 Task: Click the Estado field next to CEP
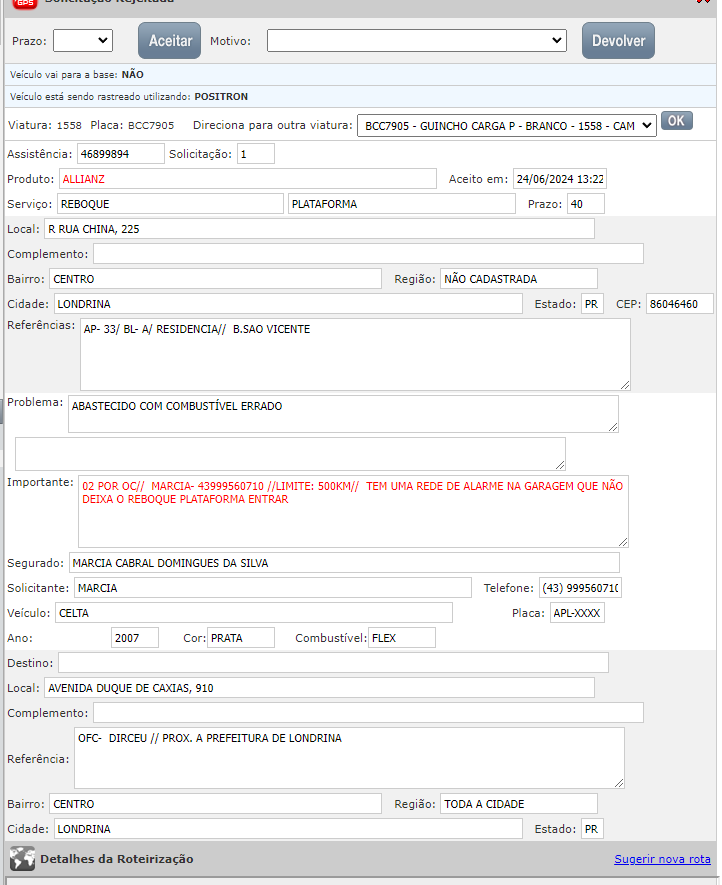coord(592,304)
